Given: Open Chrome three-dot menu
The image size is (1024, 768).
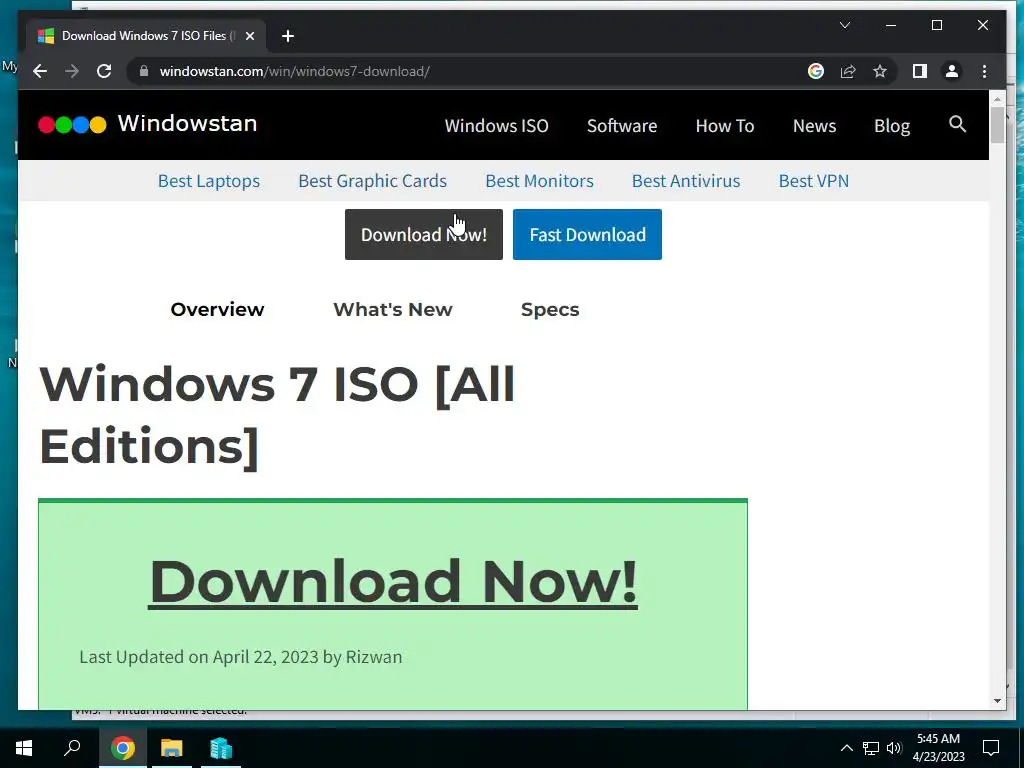Looking at the screenshot, I should pos(984,71).
